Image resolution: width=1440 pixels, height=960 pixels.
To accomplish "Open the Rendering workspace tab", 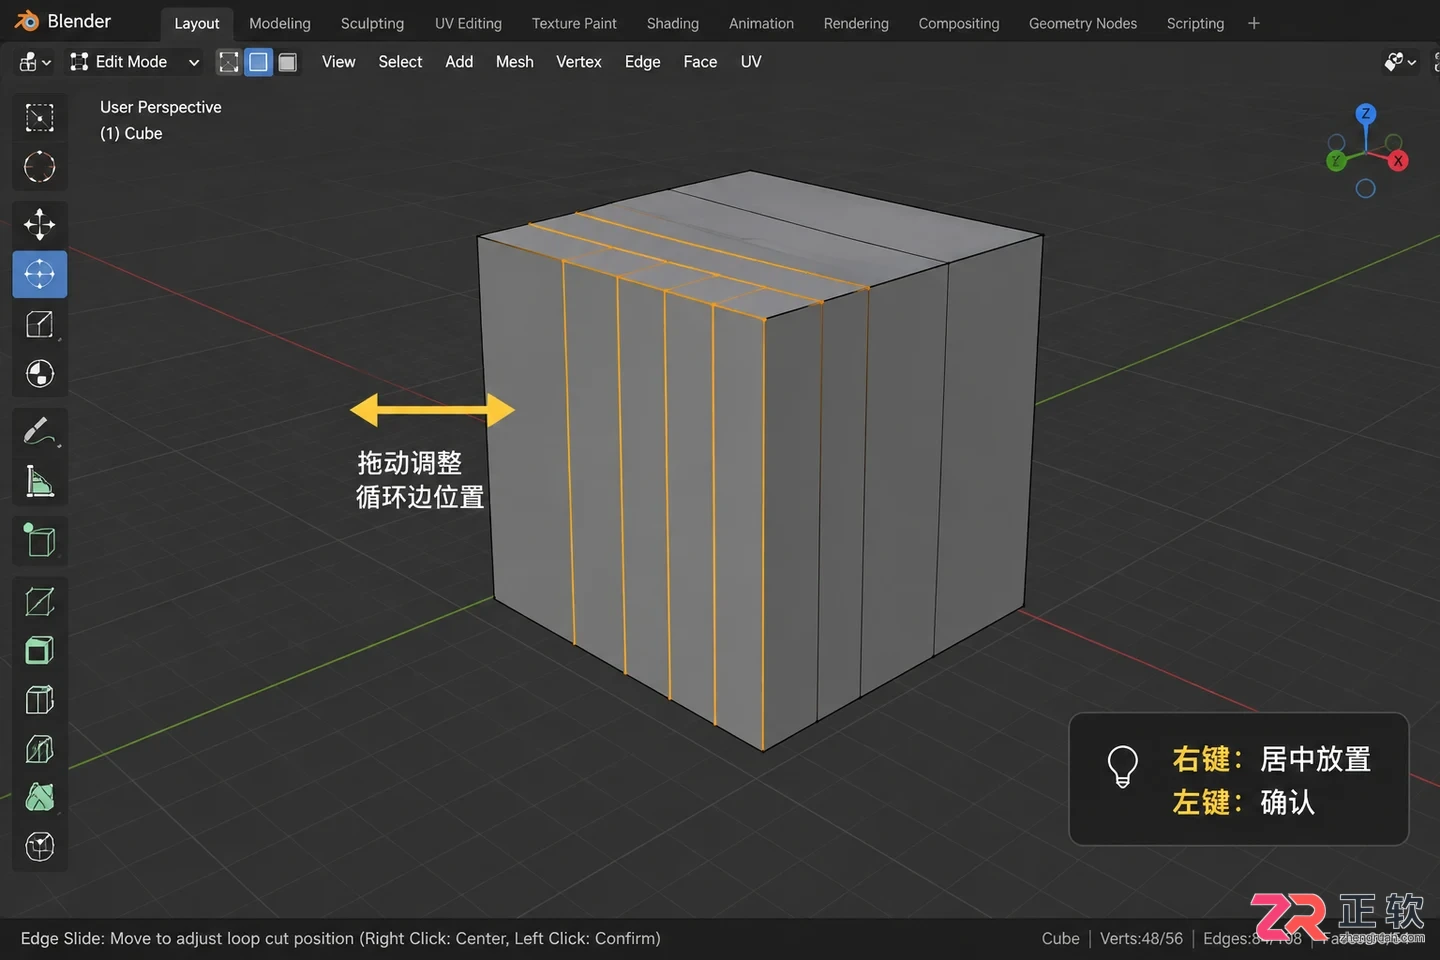I will pyautogui.click(x=856, y=23).
